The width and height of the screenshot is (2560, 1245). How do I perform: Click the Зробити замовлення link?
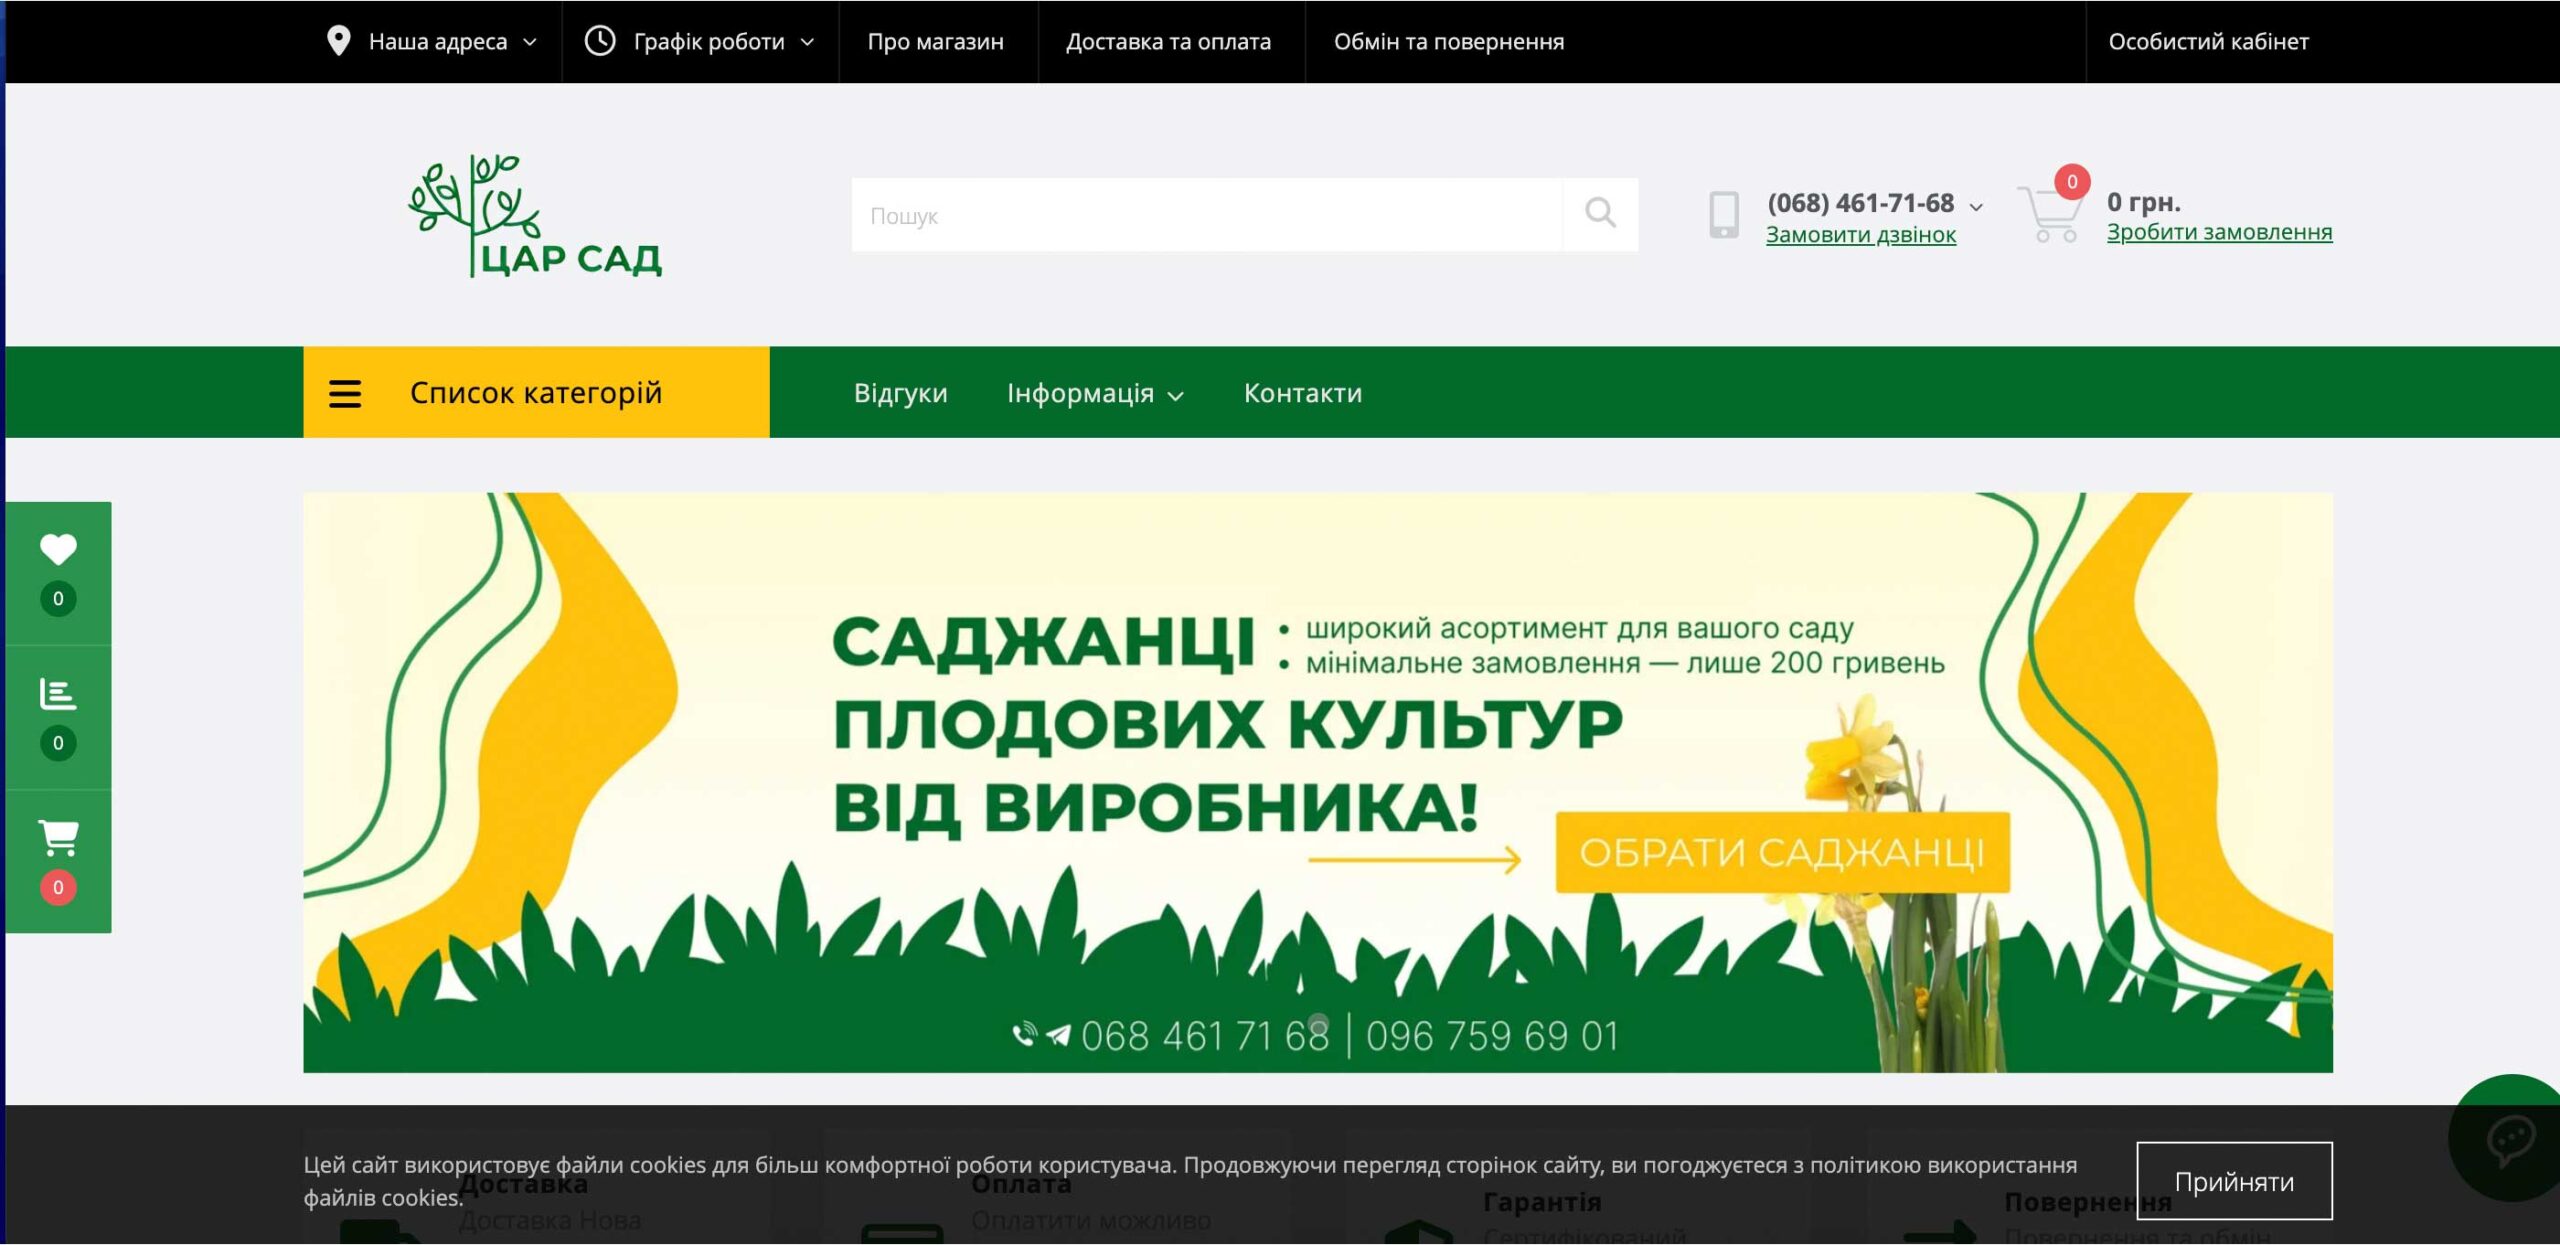(x=2219, y=232)
